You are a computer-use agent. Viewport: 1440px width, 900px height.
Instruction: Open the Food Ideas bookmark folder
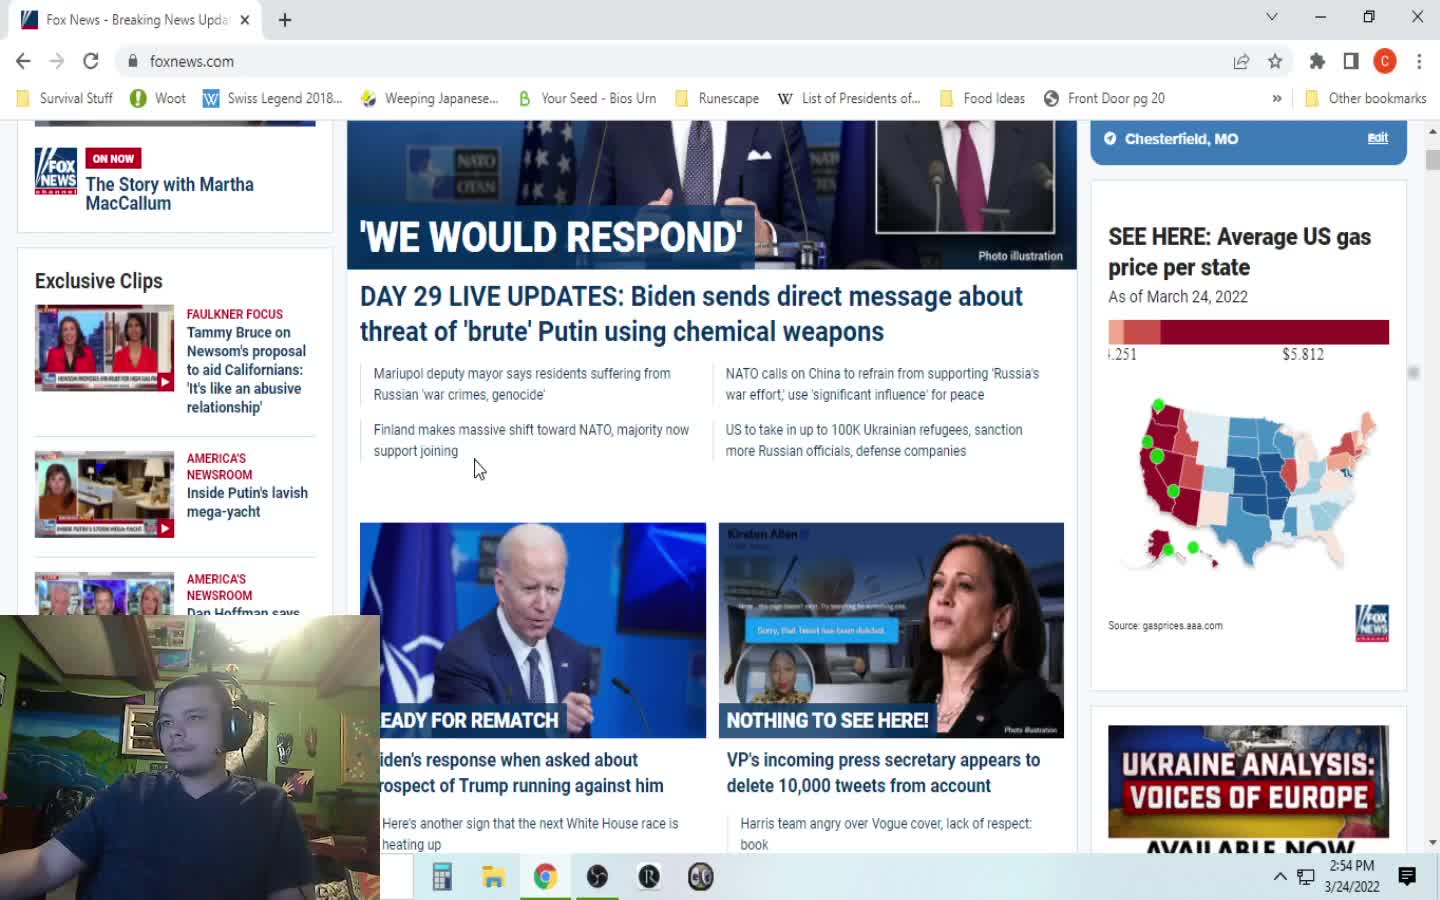(x=982, y=98)
